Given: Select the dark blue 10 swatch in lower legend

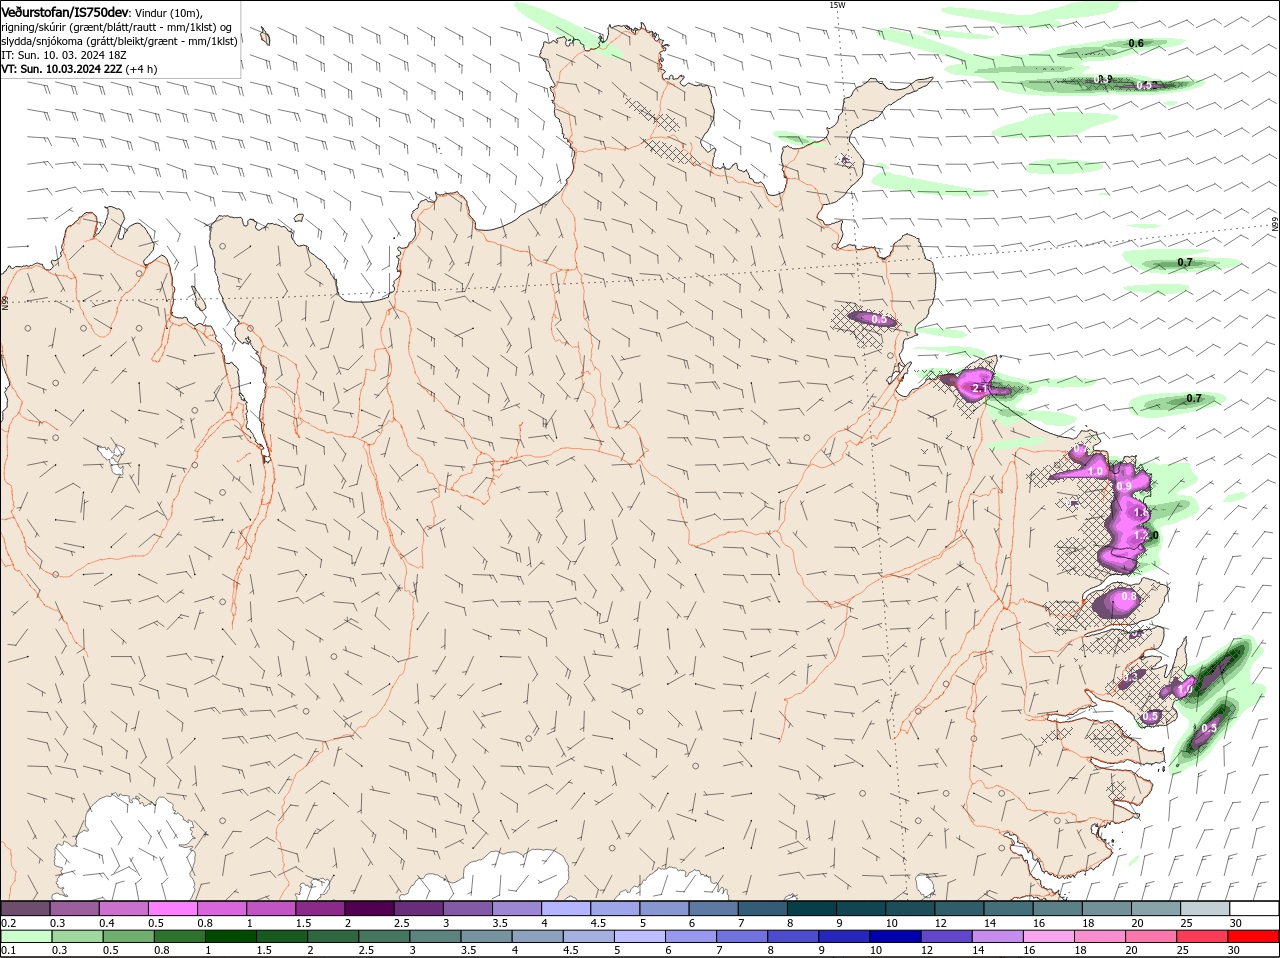Looking at the screenshot, I should coord(896,936).
